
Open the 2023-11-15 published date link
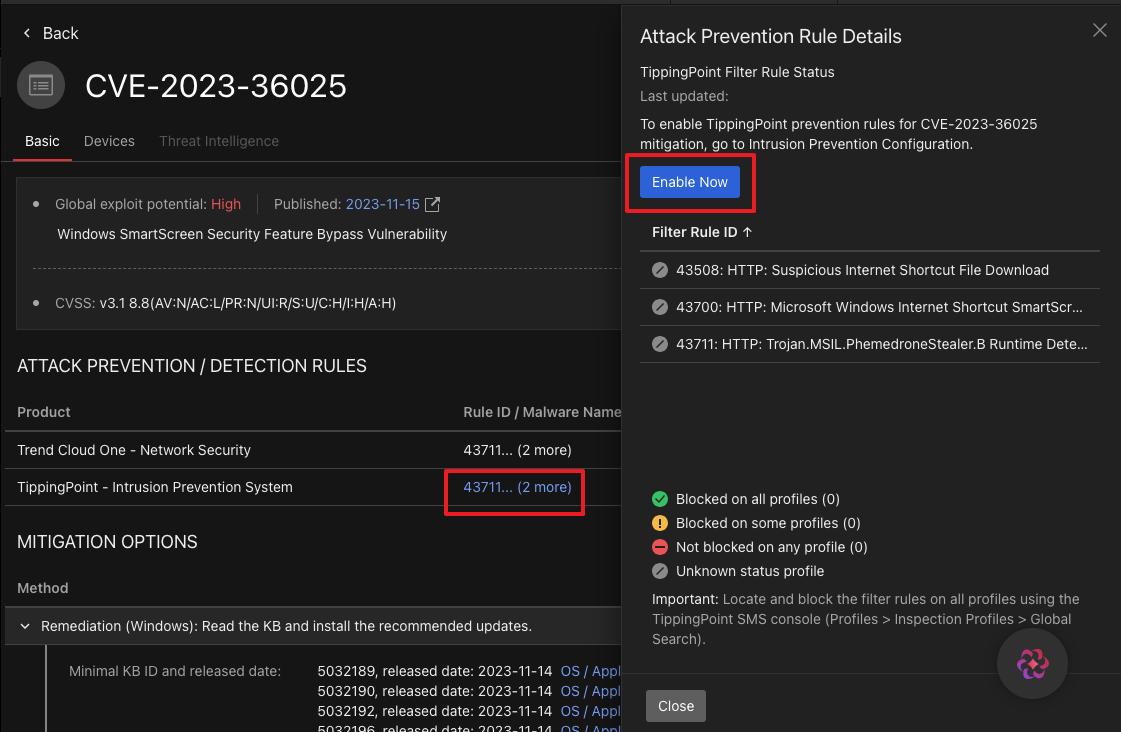381,204
